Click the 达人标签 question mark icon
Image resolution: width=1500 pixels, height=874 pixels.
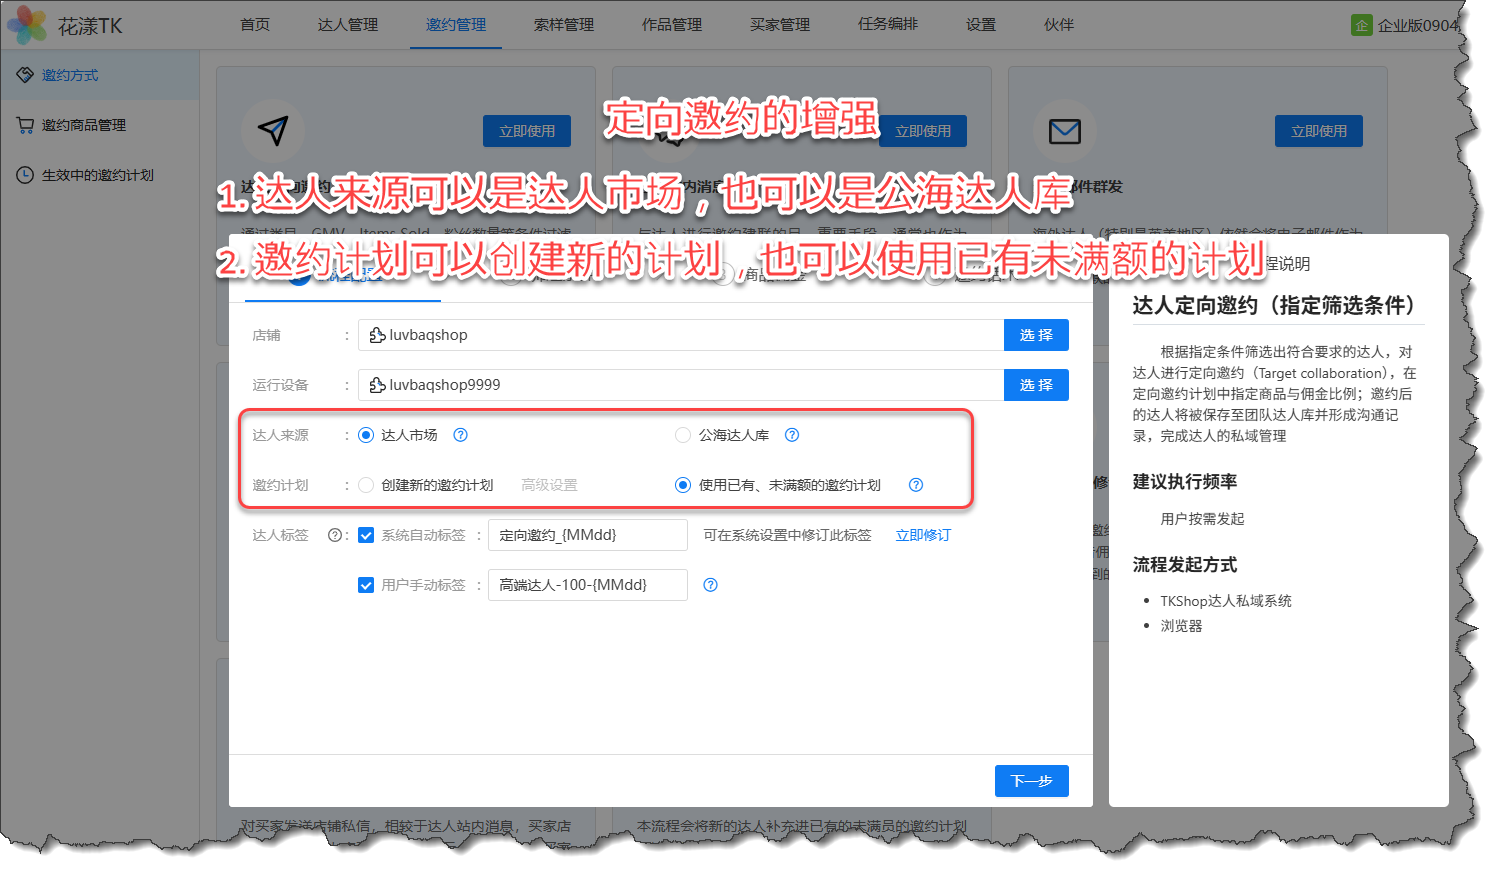pos(335,535)
